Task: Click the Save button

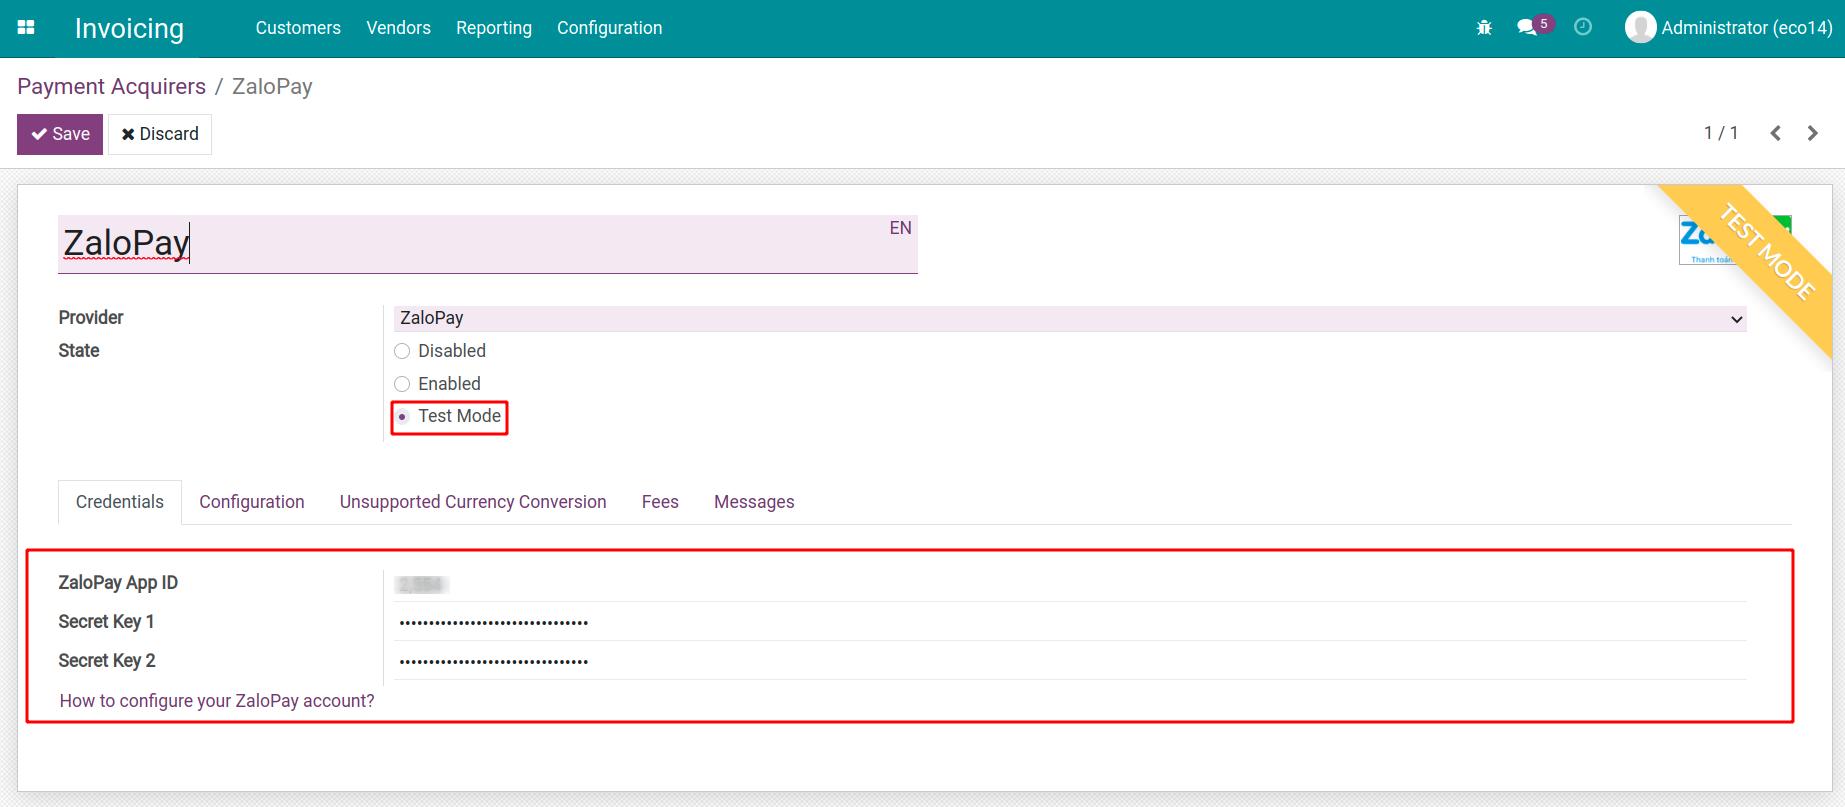Action: point(60,134)
